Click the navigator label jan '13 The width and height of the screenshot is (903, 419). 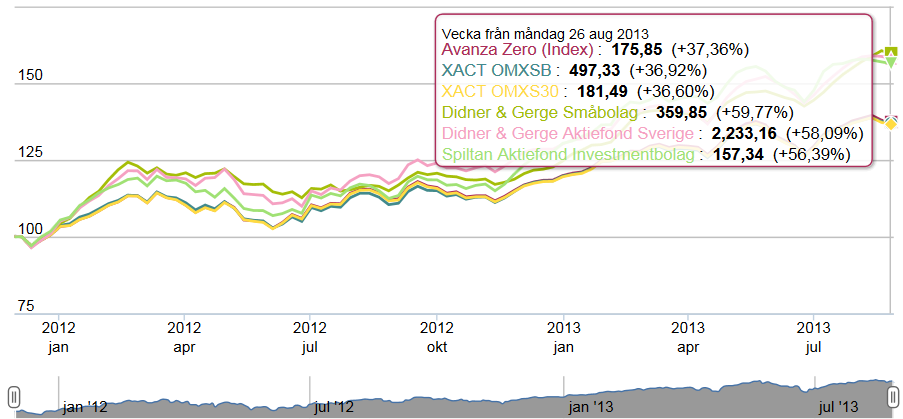[591, 407]
